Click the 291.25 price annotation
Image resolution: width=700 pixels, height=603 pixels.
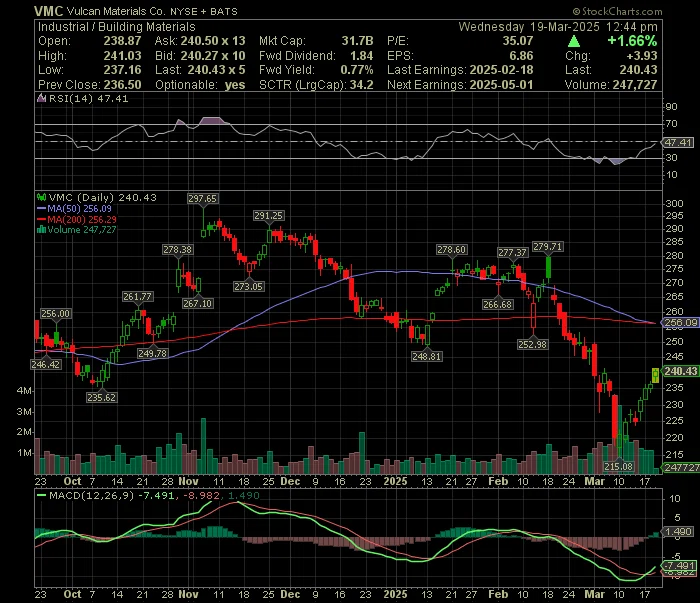click(268, 216)
